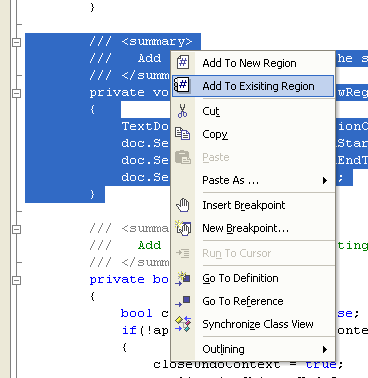Select Cut from the context menu
This screenshot has height=378, width=368.
pyautogui.click(x=253, y=111)
